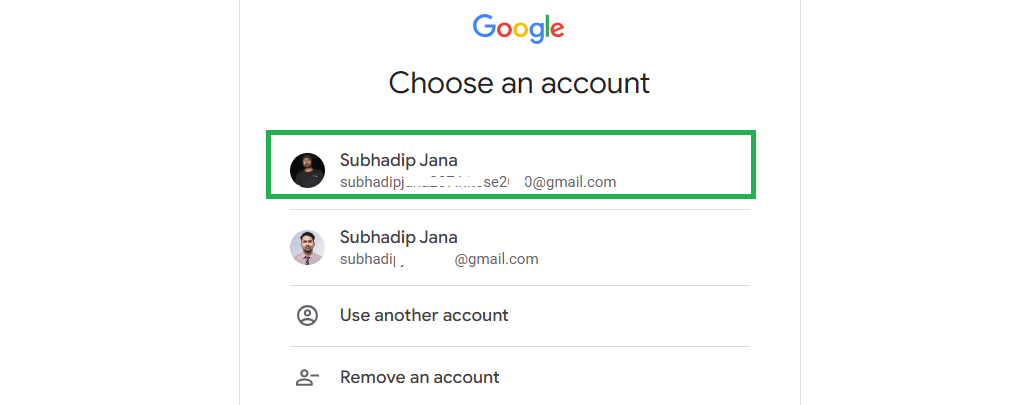Click the email address of the highlighted account
1020x405 pixels.
(477, 182)
